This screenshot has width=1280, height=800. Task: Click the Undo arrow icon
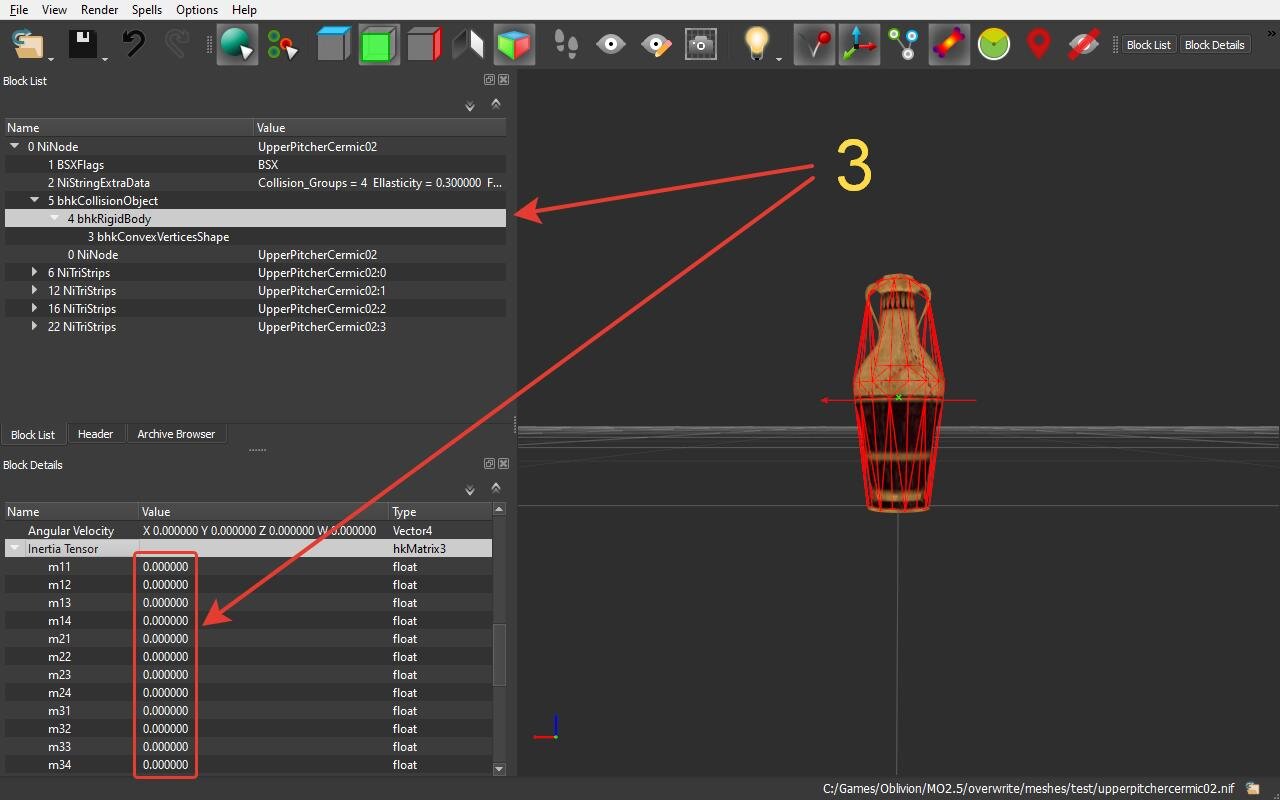[x=133, y=44]
